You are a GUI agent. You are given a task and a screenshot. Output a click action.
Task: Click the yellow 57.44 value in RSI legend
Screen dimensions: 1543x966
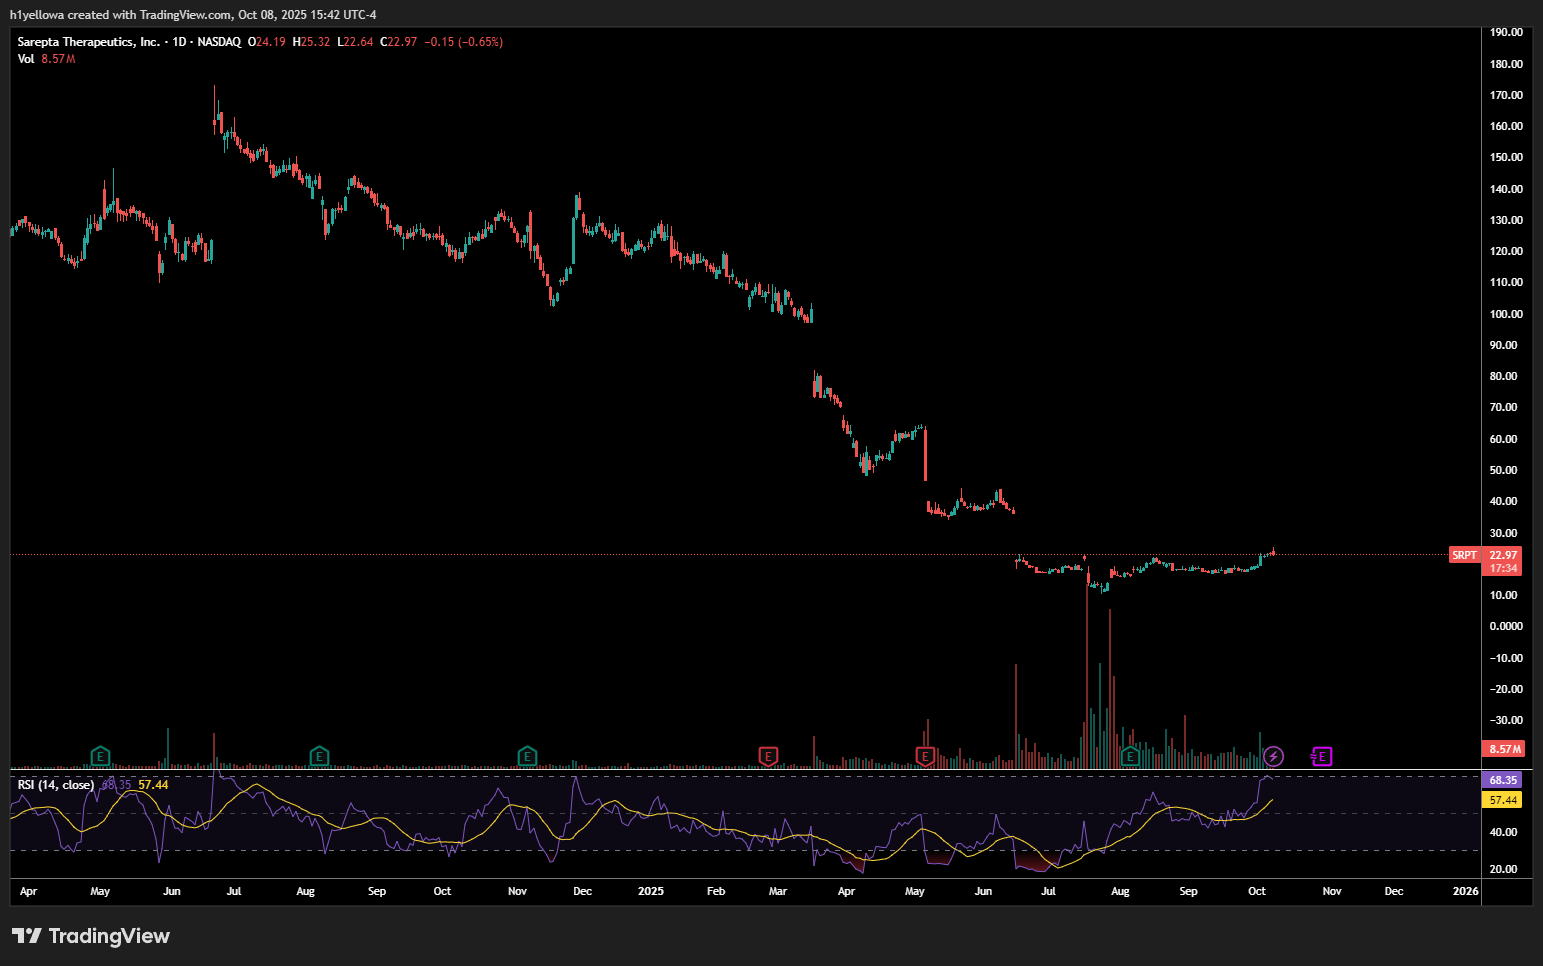[x=153, y=785]
